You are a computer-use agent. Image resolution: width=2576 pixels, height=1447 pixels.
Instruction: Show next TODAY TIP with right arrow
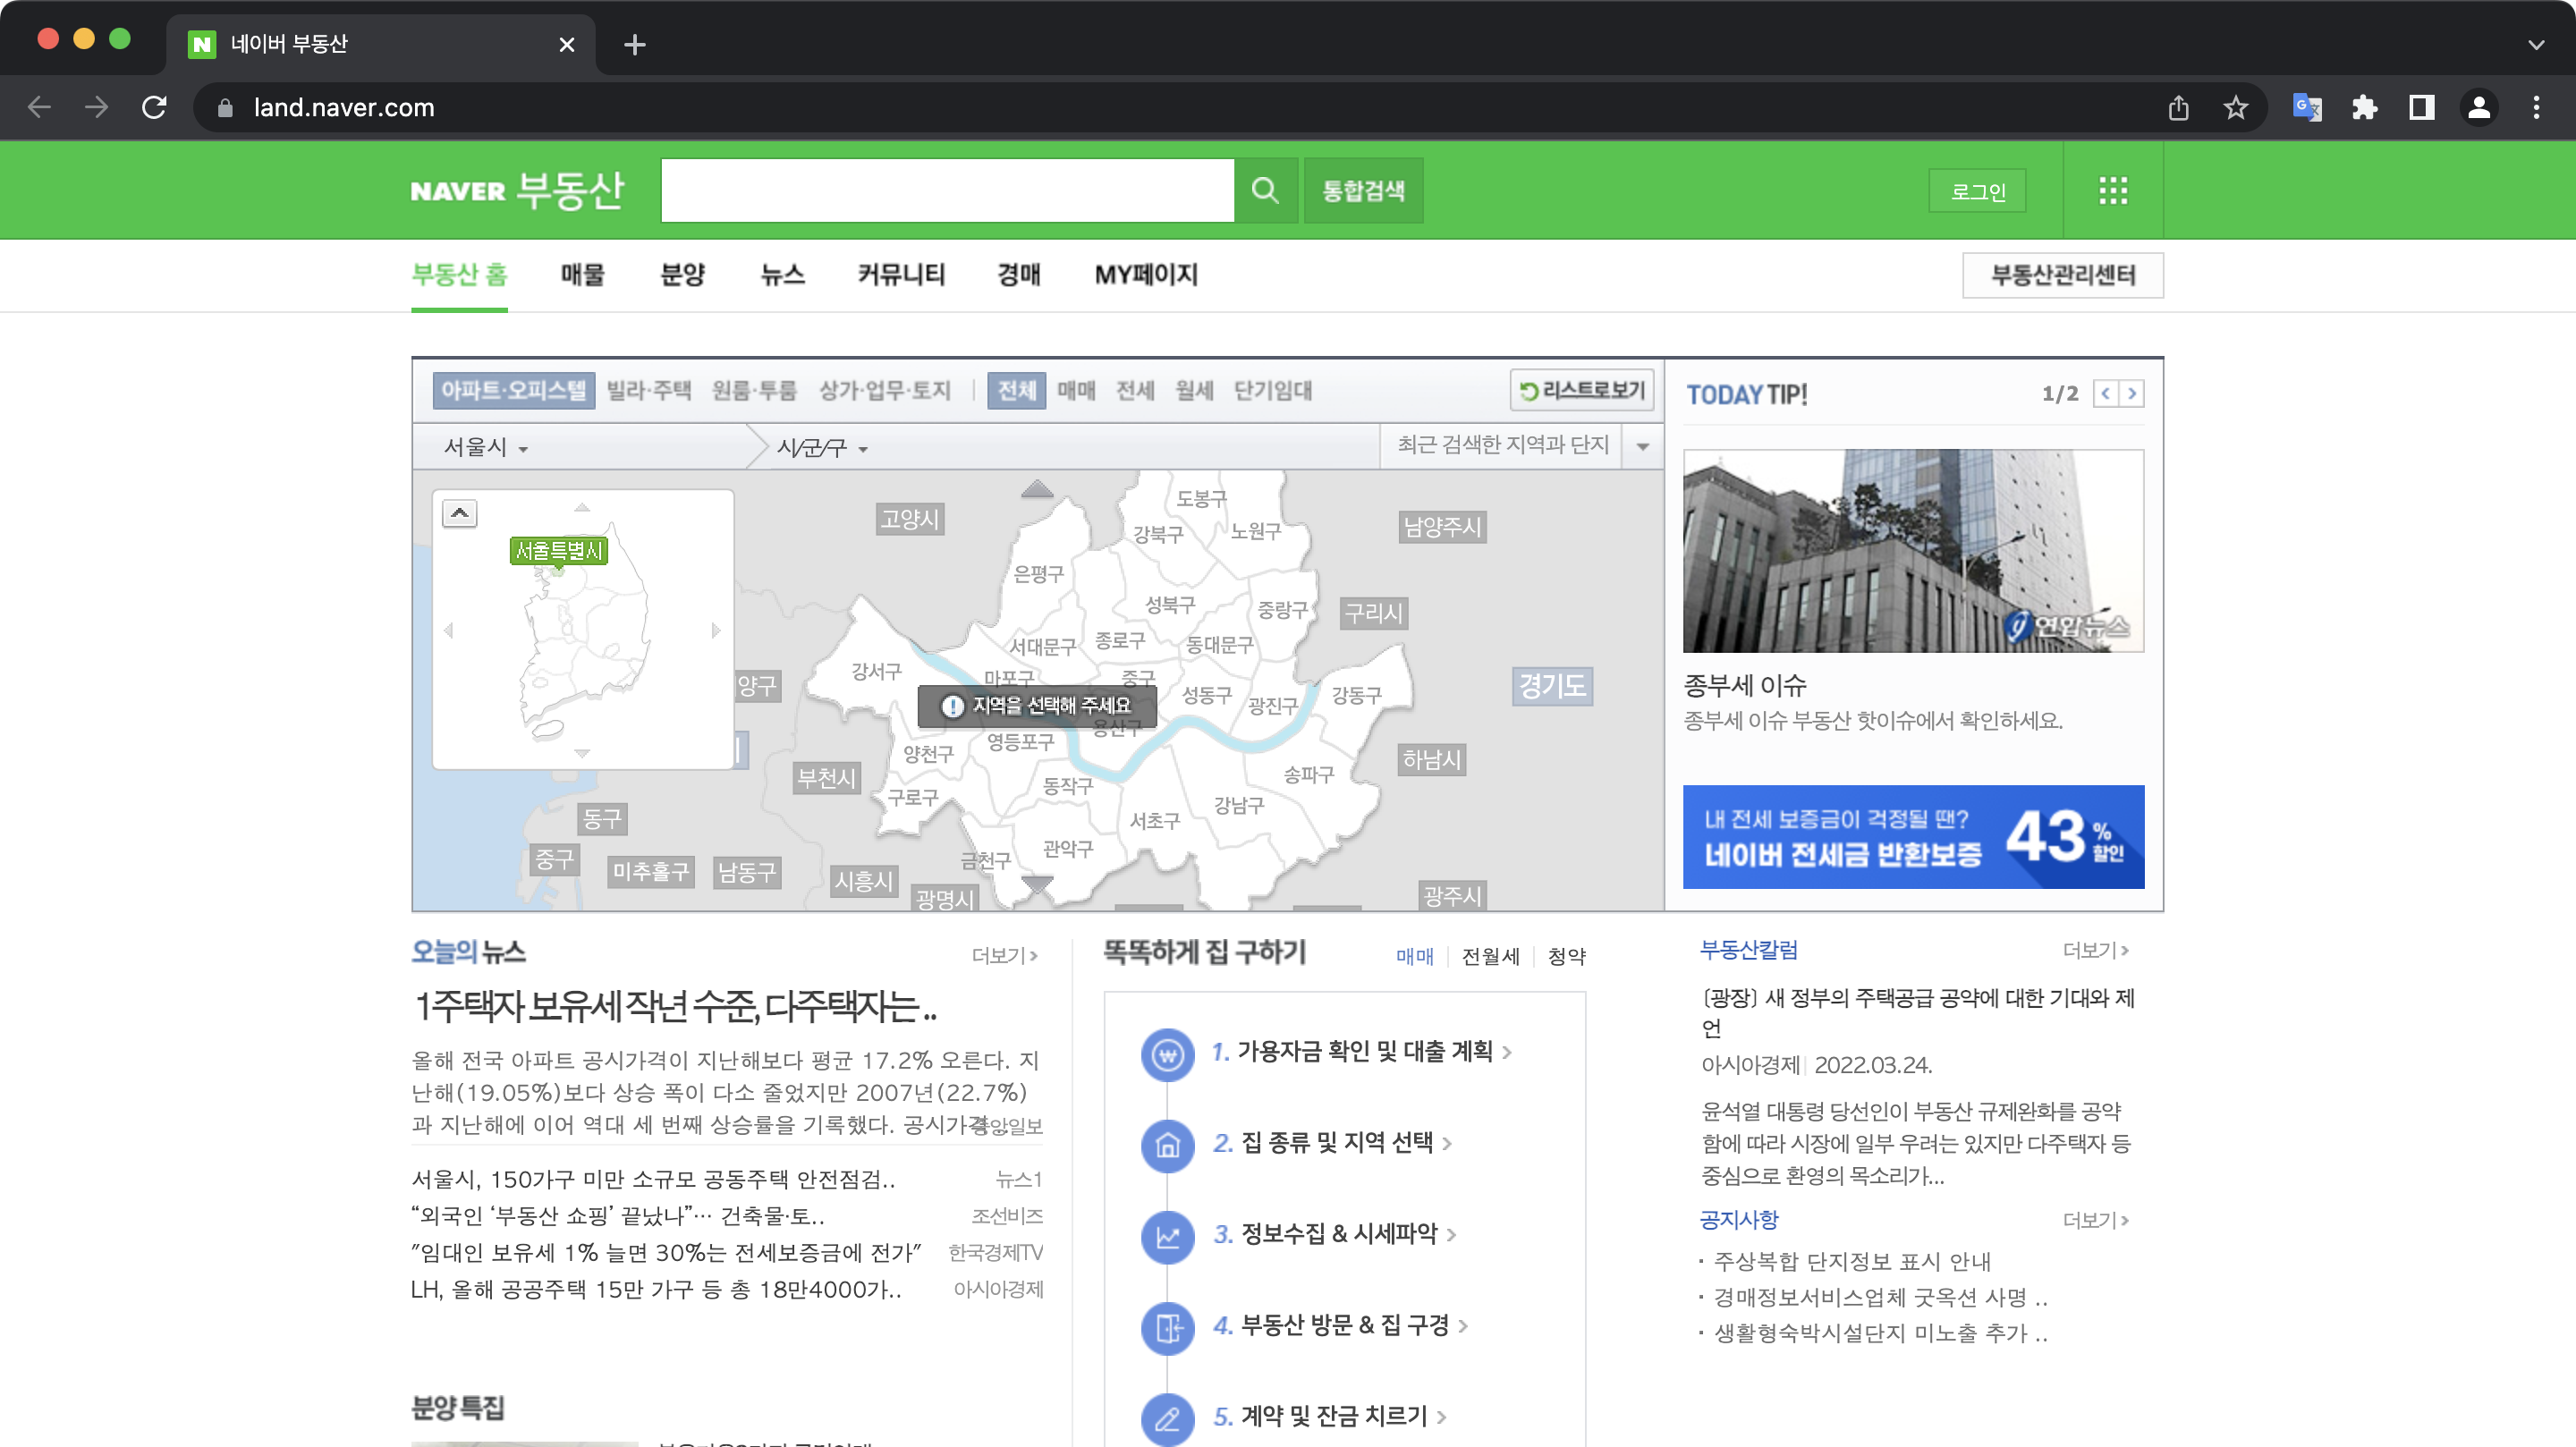(2133, 393)
